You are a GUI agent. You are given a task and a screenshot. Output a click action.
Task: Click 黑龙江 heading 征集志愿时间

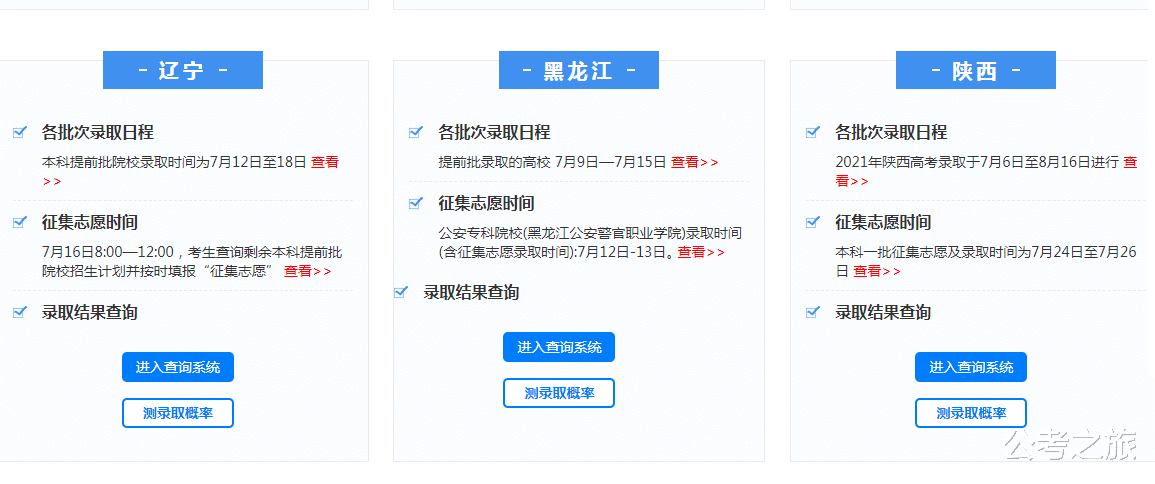[486, 203]
